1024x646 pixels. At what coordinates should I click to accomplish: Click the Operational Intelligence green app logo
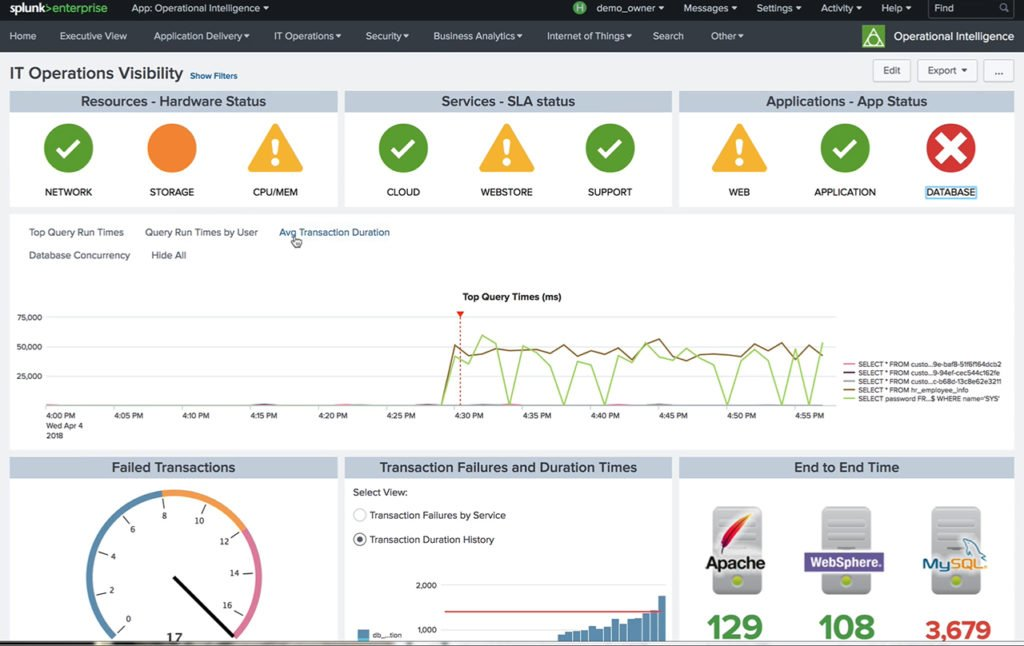(873, 36)
